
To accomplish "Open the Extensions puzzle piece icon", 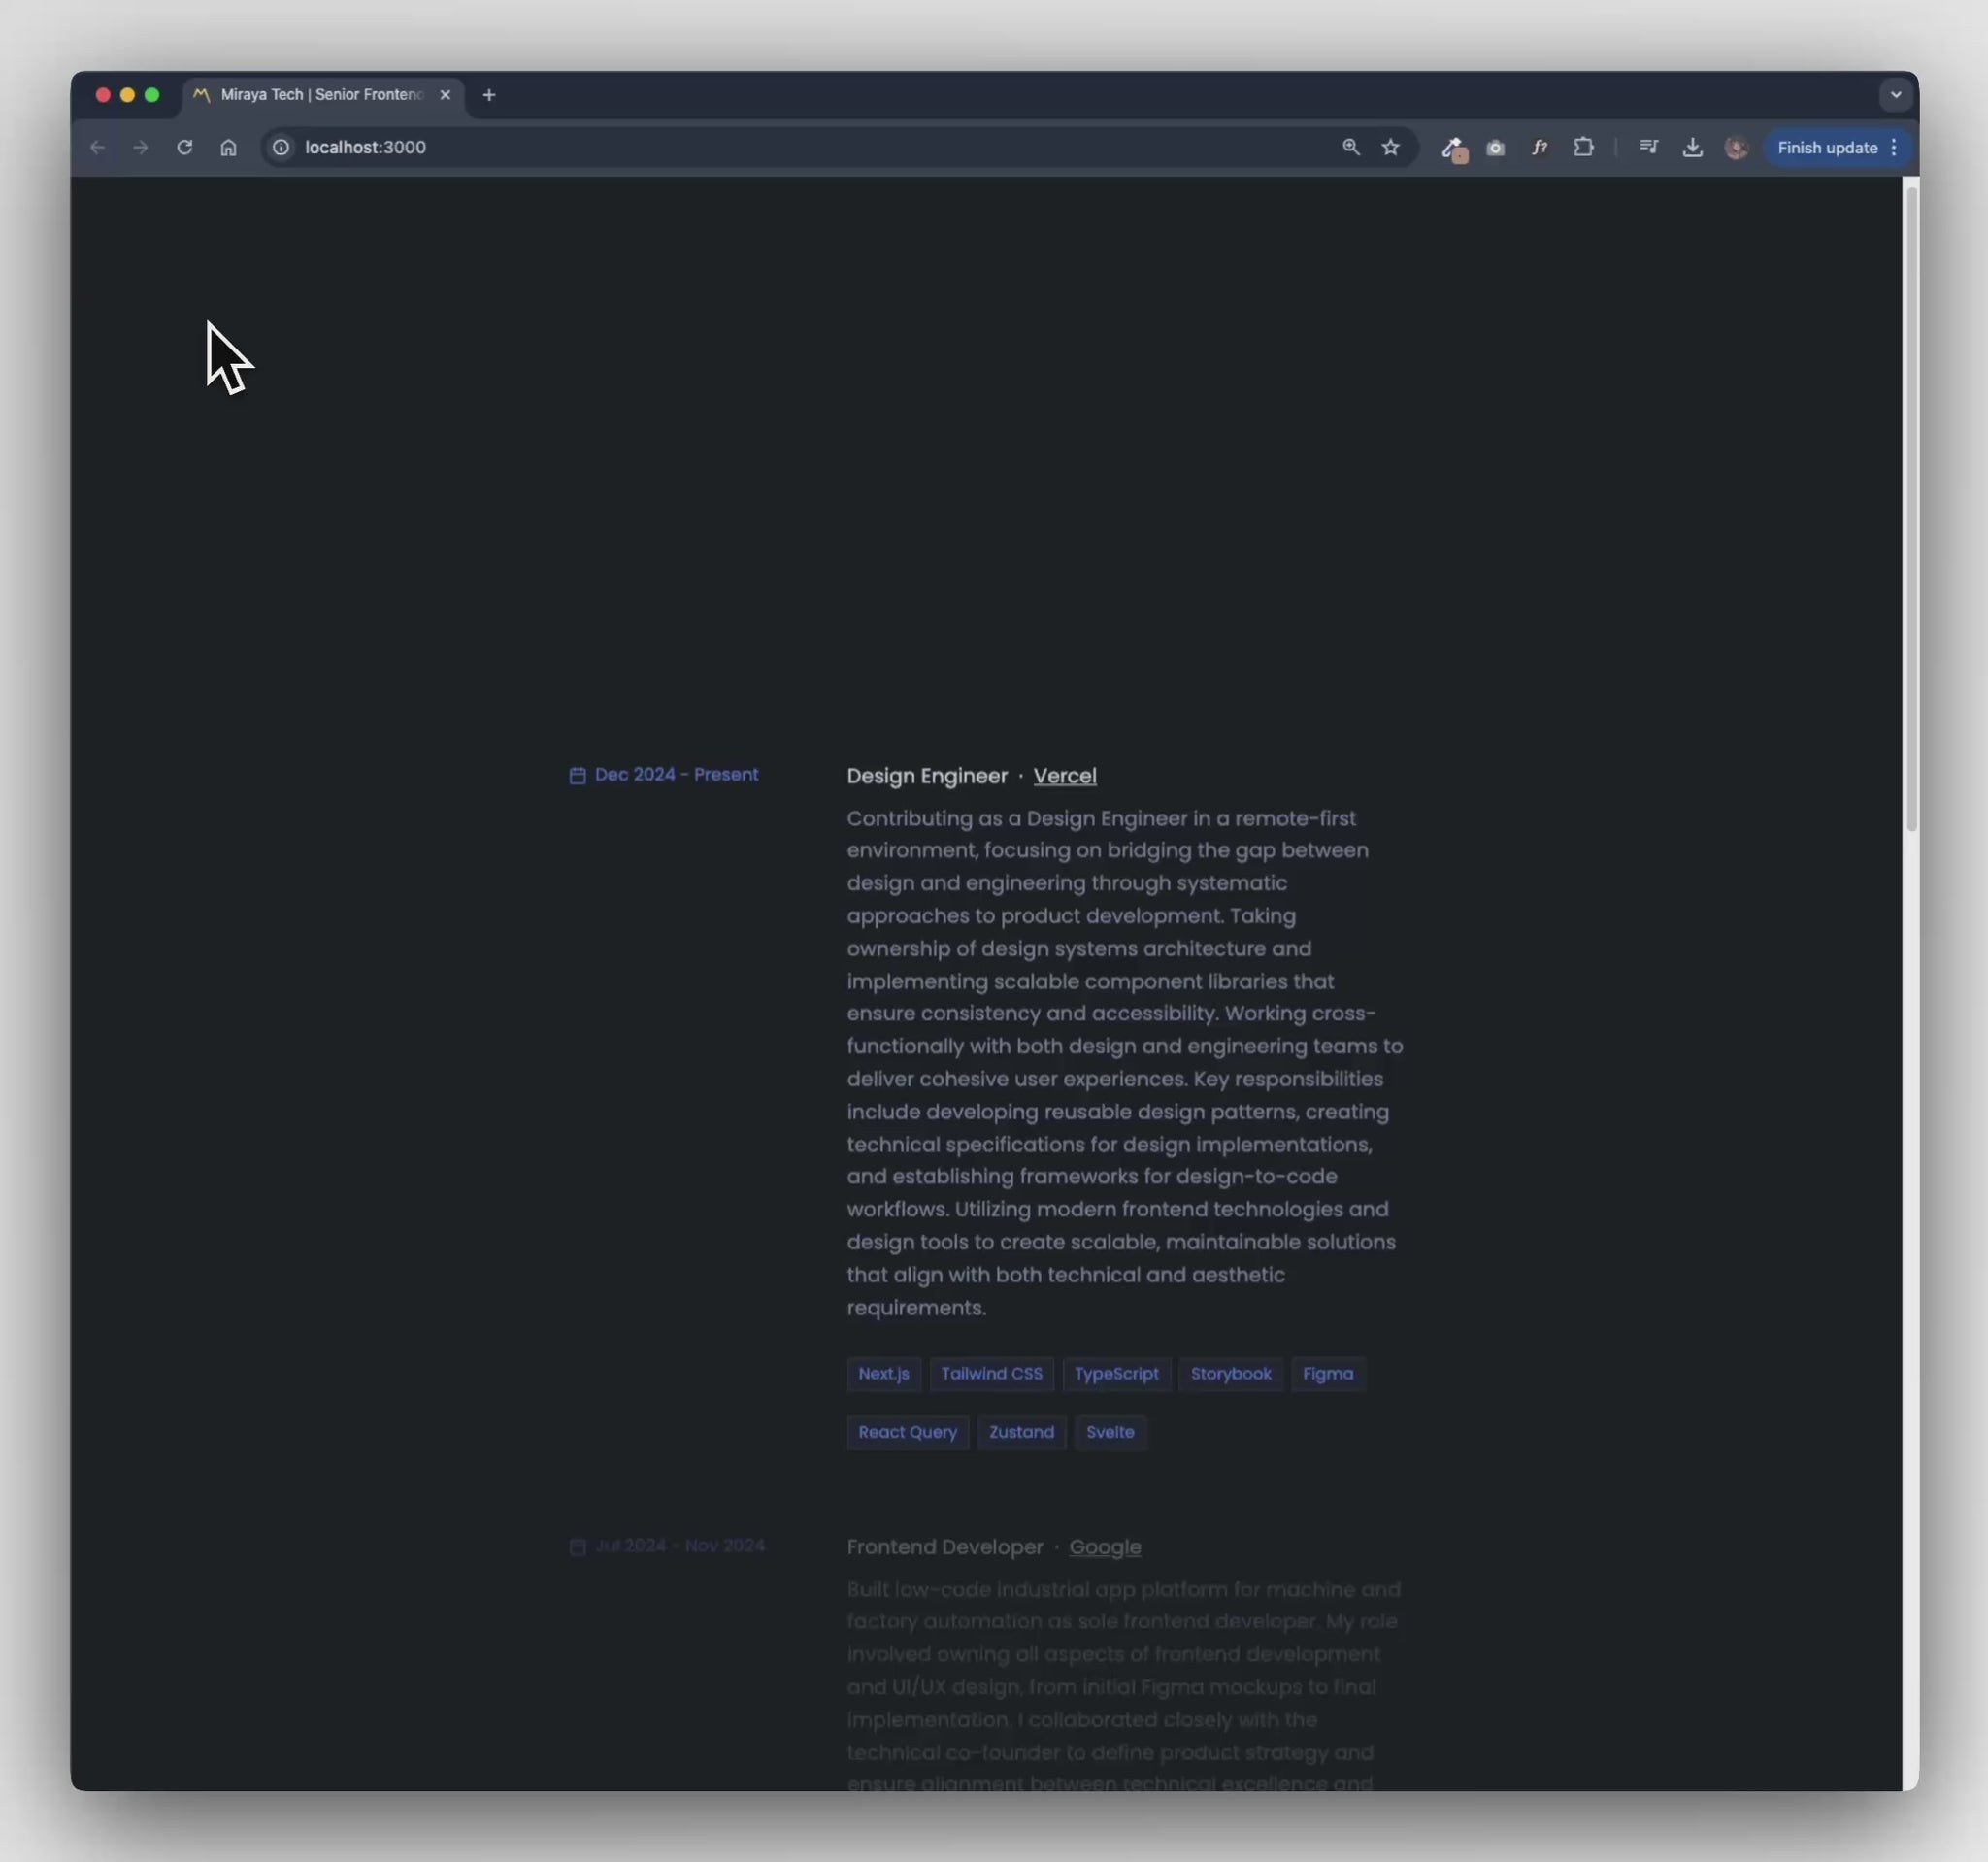I will pos(1583,147).
